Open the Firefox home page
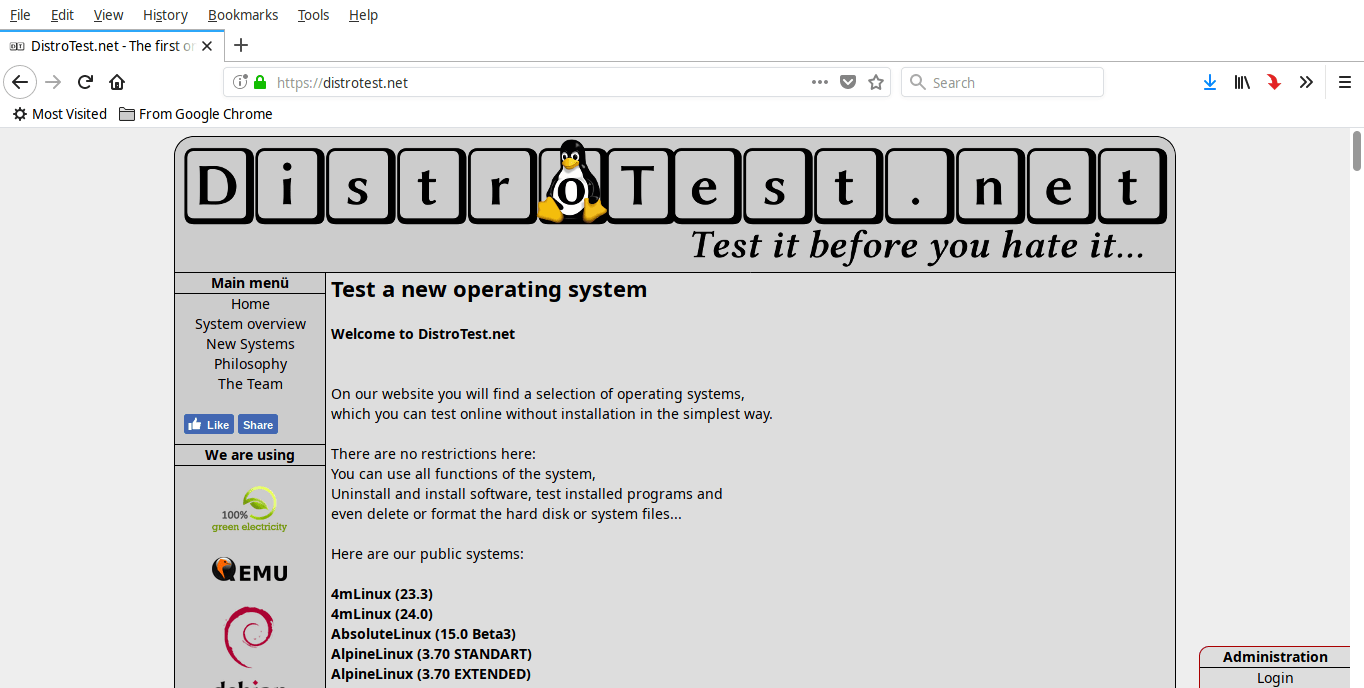The height and width of the screenshot is (688, 1364). tap(116, 82)
